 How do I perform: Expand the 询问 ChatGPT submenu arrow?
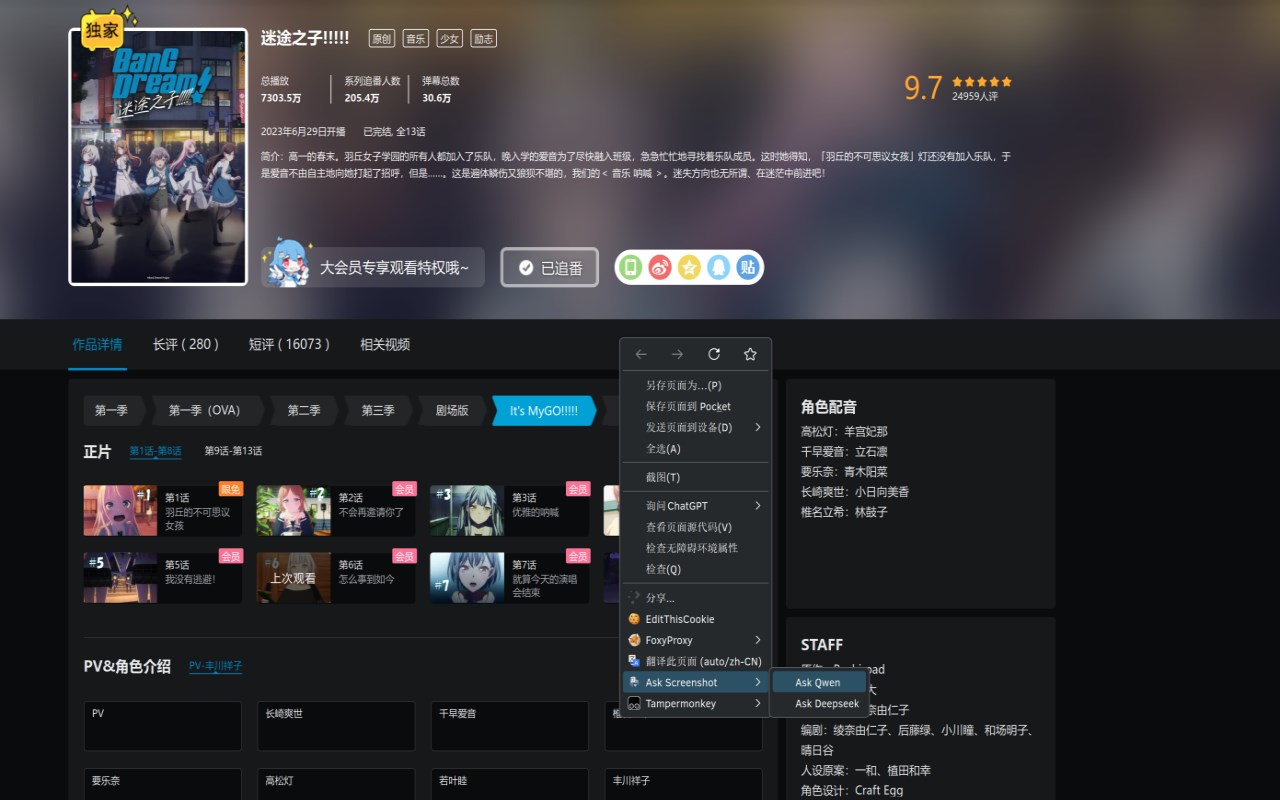[758, 506]
